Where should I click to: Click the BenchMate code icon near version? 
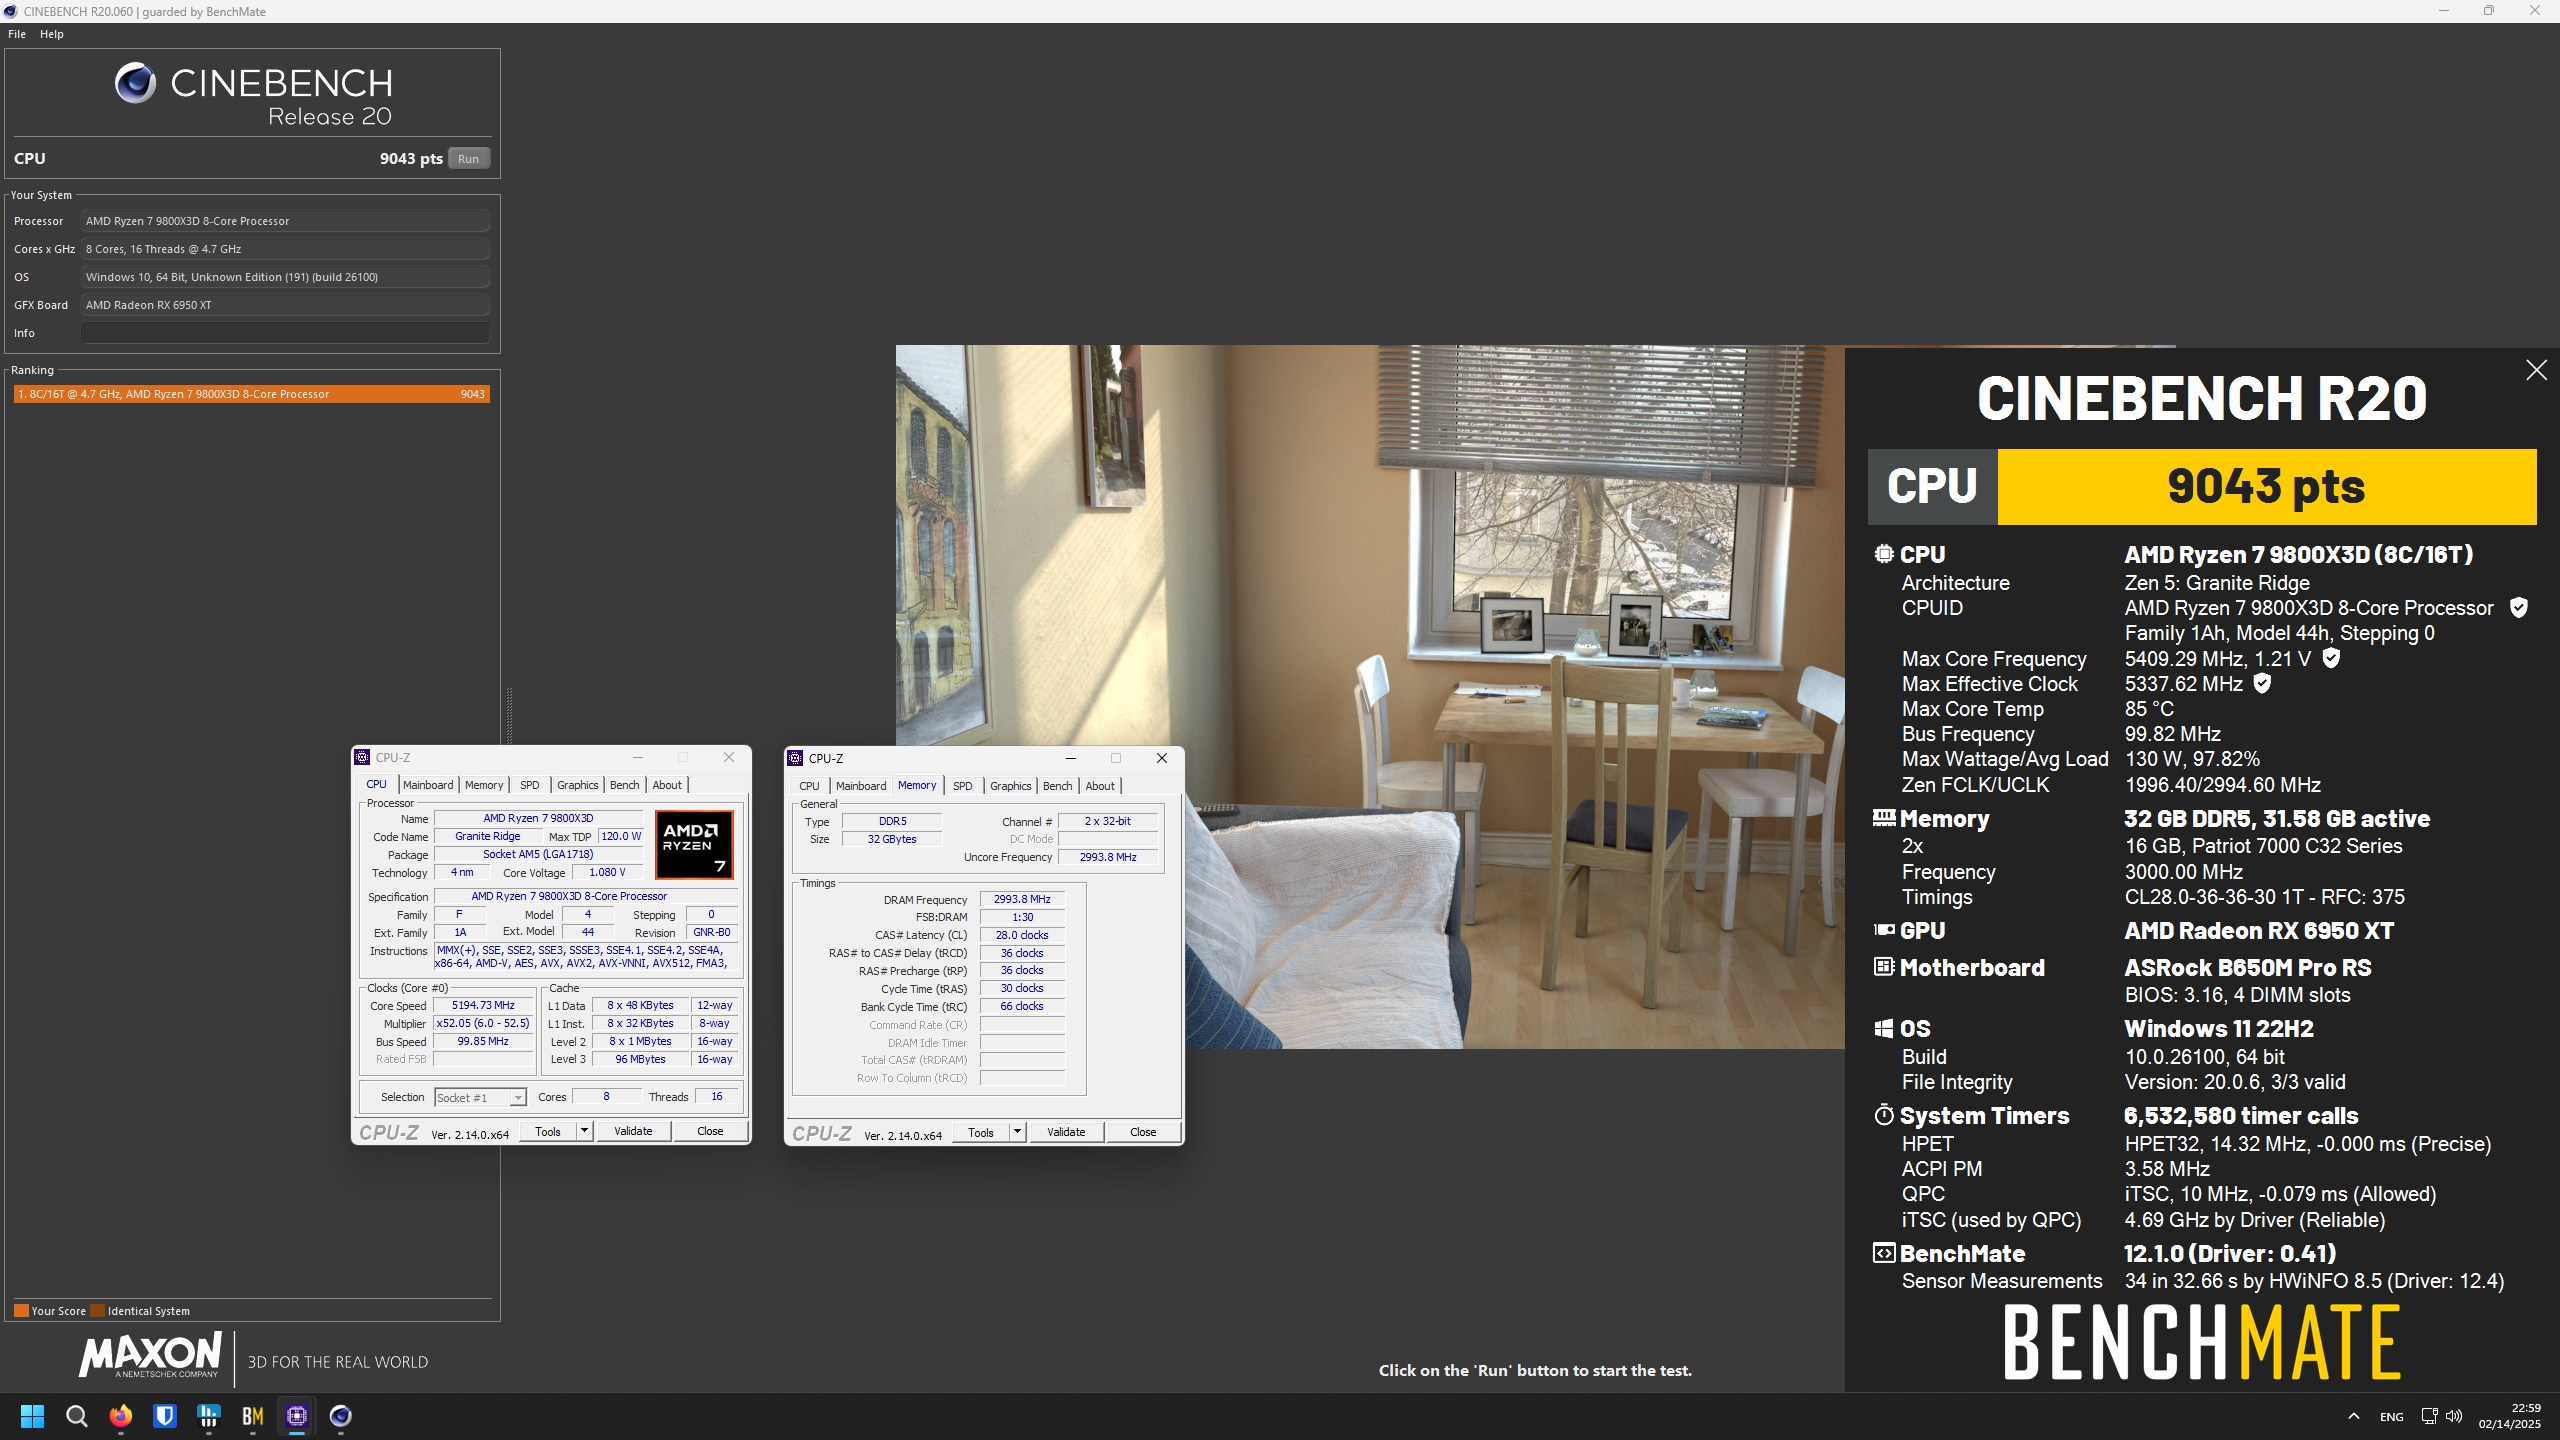[1884, 1253]
